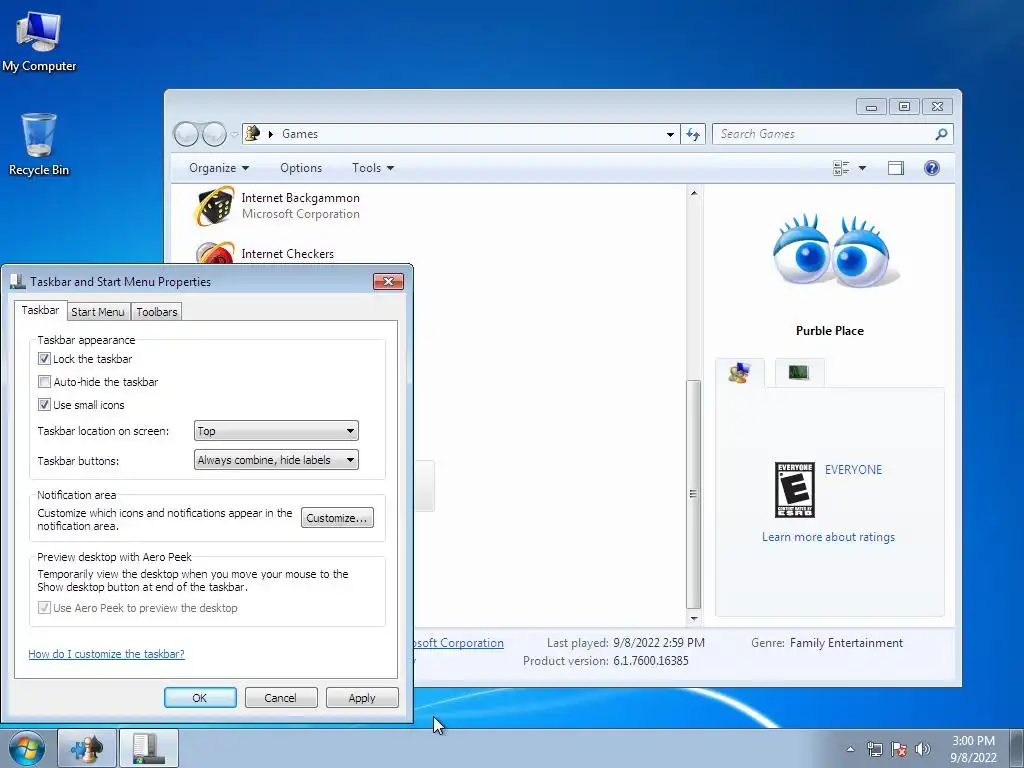
Task: Select the performance tab icon in preview pane
Action: (x=799, y=372)
